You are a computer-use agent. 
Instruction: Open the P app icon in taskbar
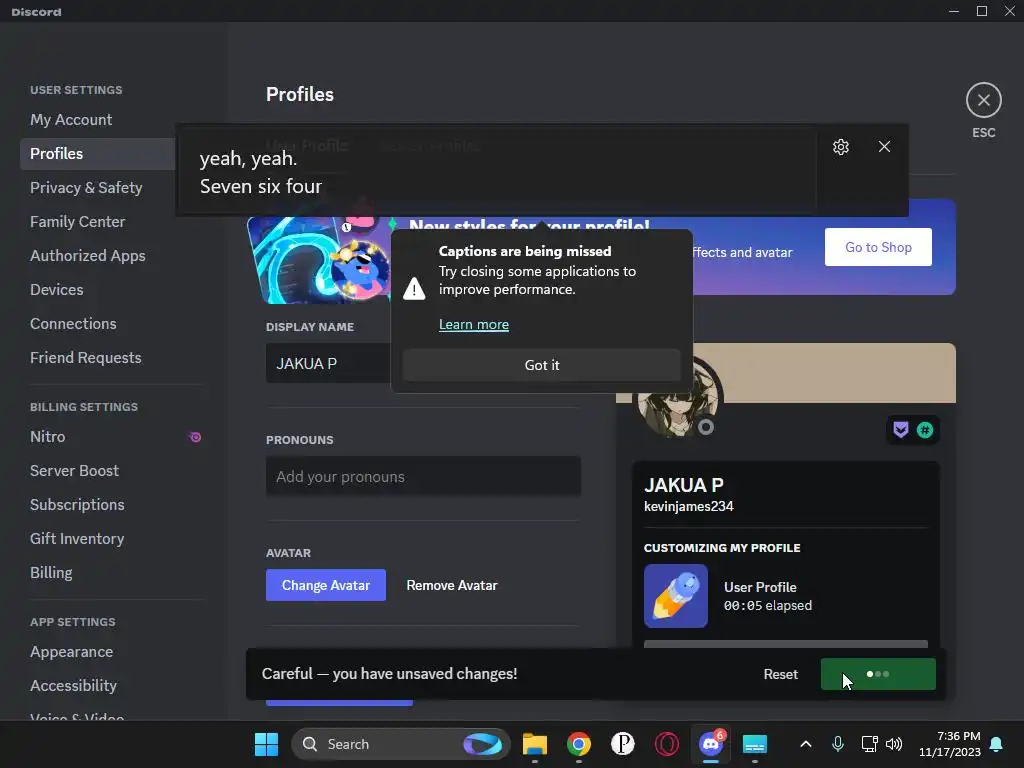coord(623,744)
